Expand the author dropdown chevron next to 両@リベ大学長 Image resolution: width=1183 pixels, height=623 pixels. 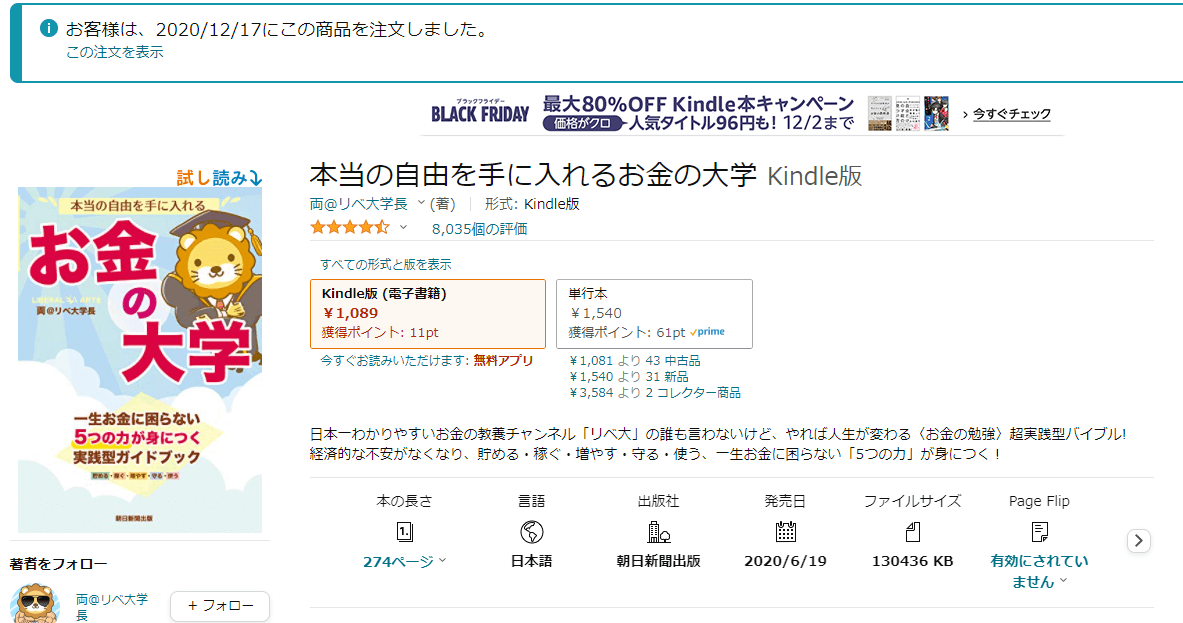[421, 203]
